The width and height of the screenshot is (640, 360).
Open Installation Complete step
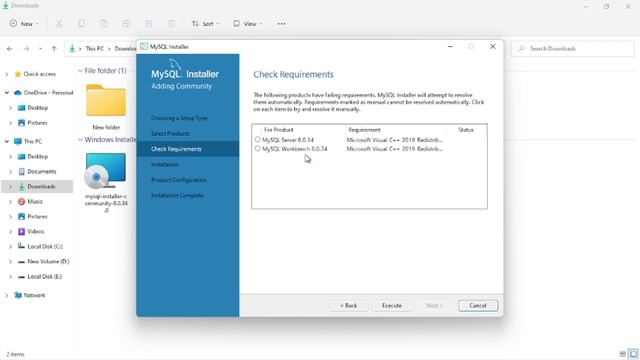click(x=177, y=196)
